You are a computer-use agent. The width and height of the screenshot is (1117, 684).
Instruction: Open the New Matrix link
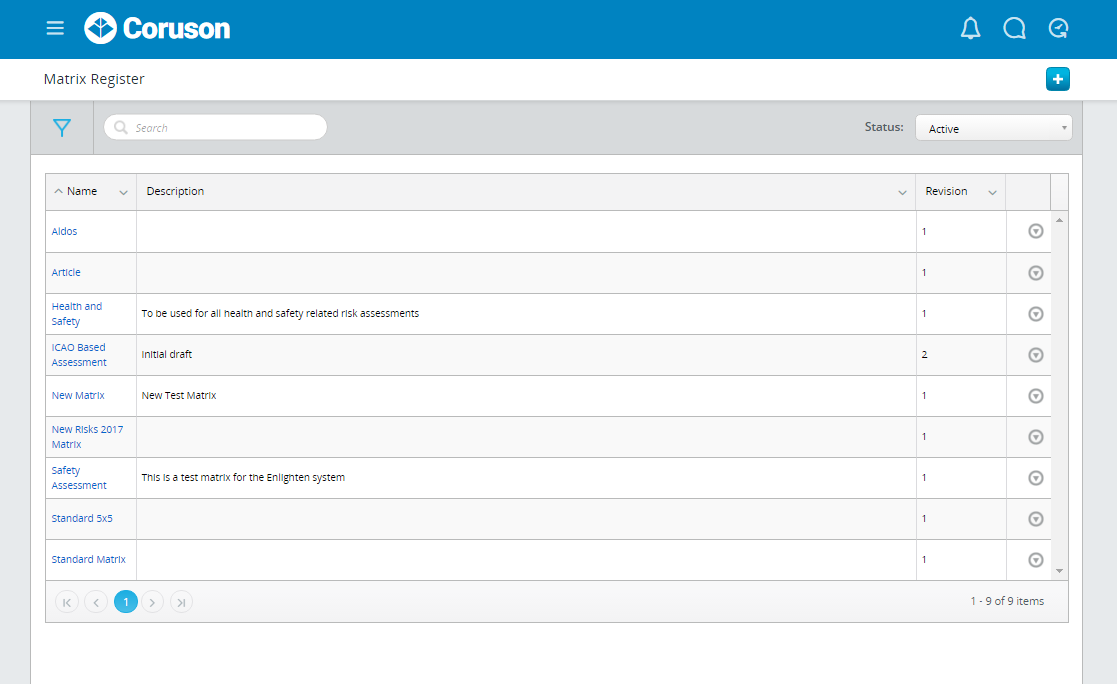tap(78, 395)
